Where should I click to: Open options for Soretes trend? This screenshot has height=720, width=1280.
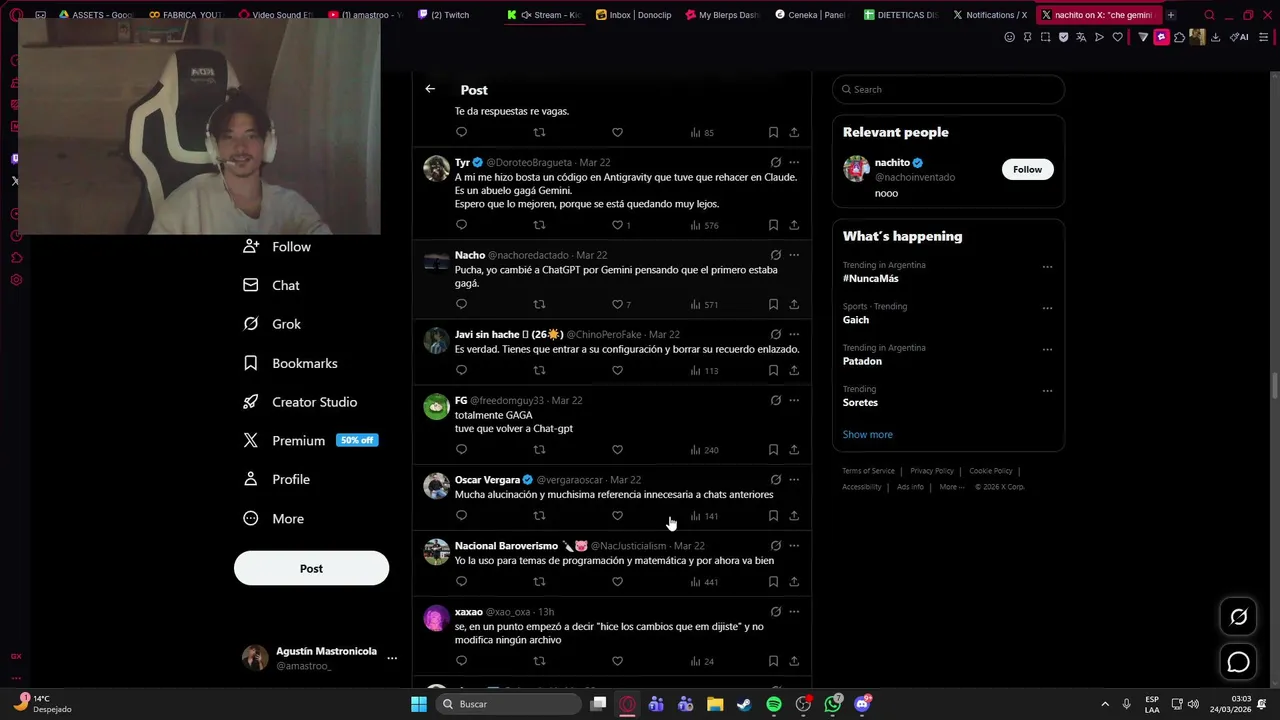click(1047, 391)
